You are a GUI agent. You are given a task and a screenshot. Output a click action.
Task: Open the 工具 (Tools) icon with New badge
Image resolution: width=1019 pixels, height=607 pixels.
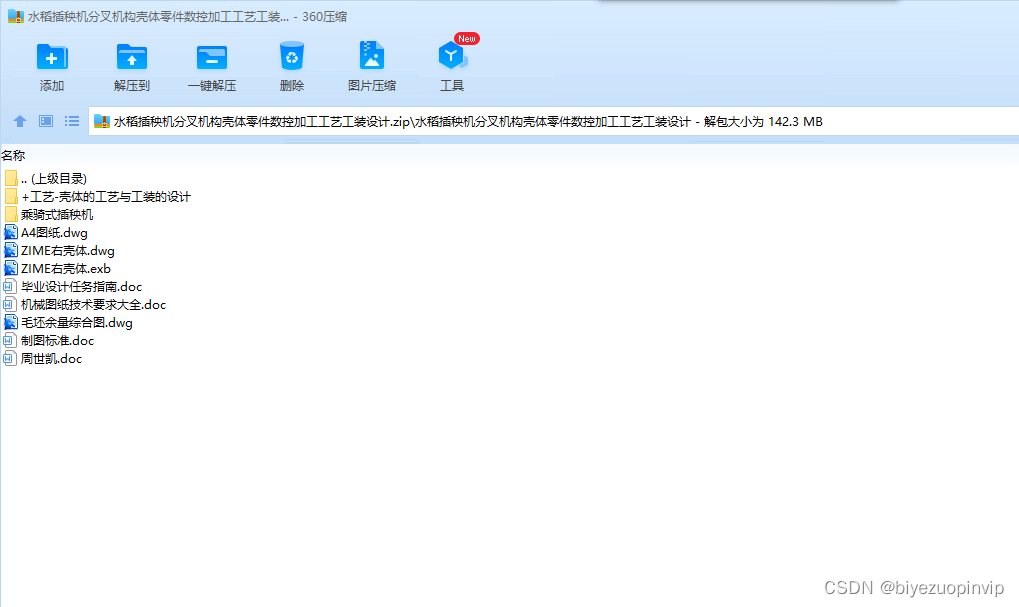tap(453, 55)
